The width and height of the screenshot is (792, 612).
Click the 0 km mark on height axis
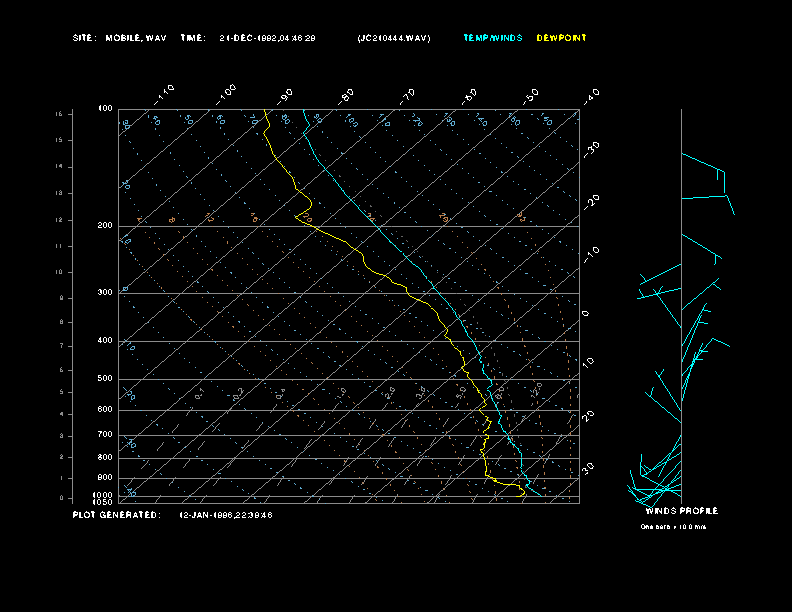pyautogui.click(x=62, y=498)
